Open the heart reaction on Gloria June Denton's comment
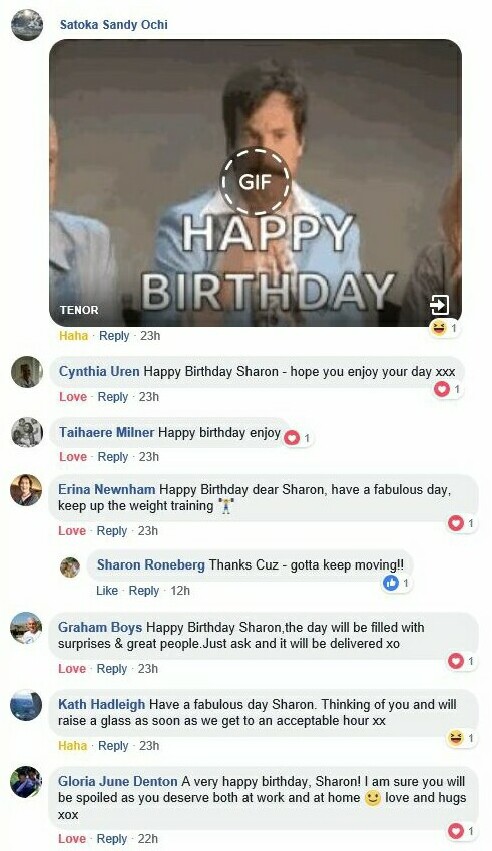Screen dimensions: 492x851 pyautogui.click(x=462, y=831)
